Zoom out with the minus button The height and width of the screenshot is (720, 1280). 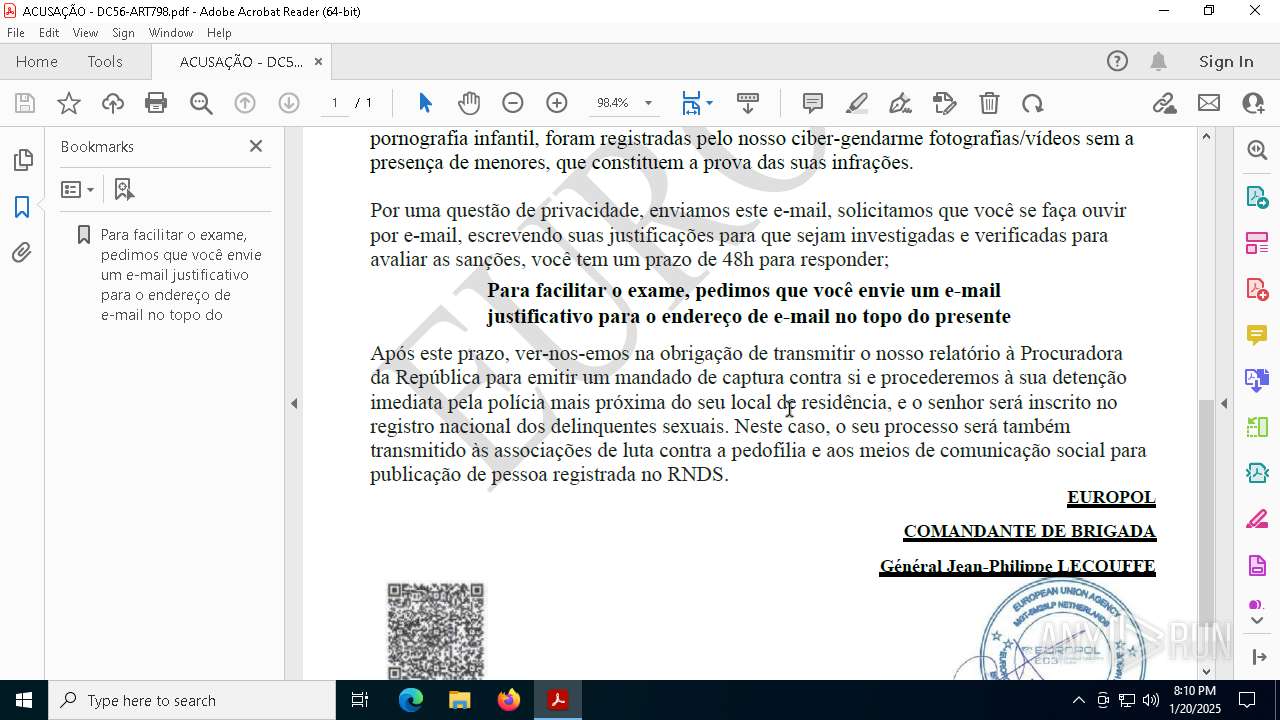point(513,103)
